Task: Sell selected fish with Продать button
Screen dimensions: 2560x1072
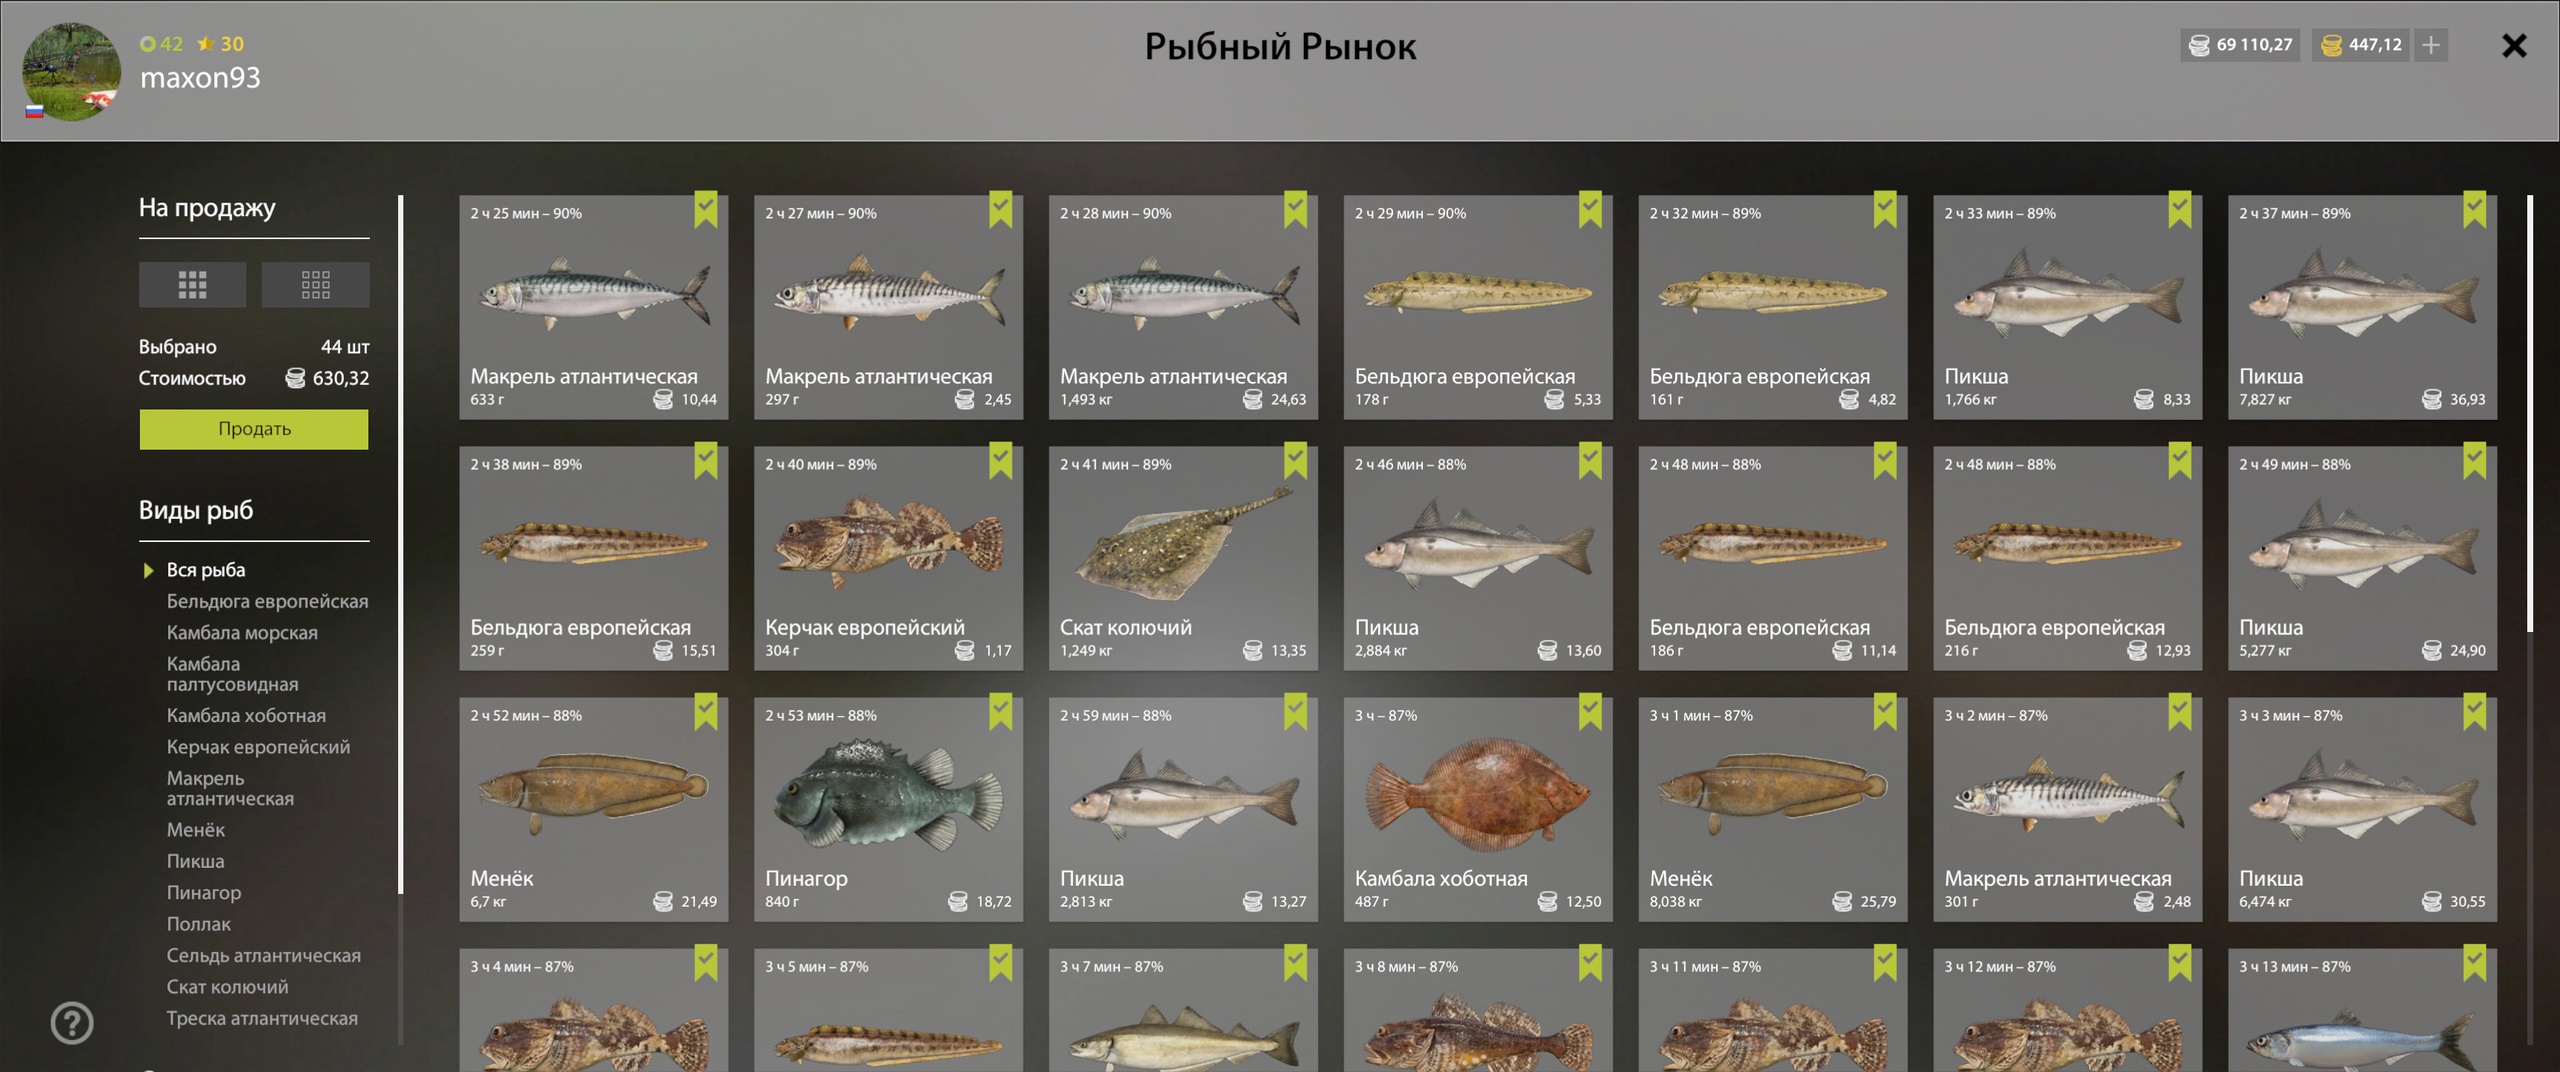Action: 254,429
